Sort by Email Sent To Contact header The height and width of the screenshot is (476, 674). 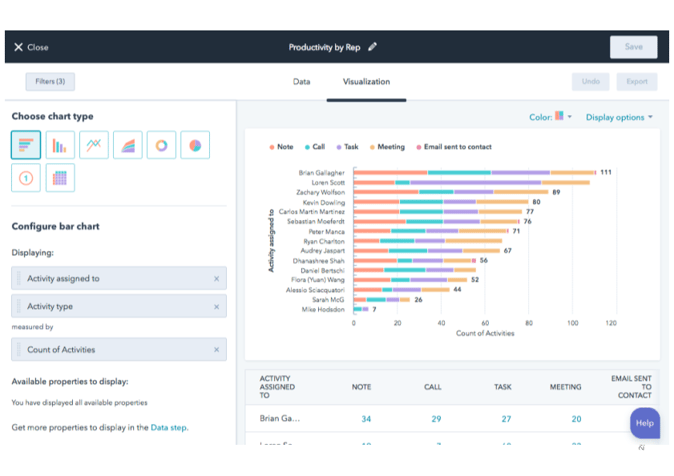click(631, 387)
